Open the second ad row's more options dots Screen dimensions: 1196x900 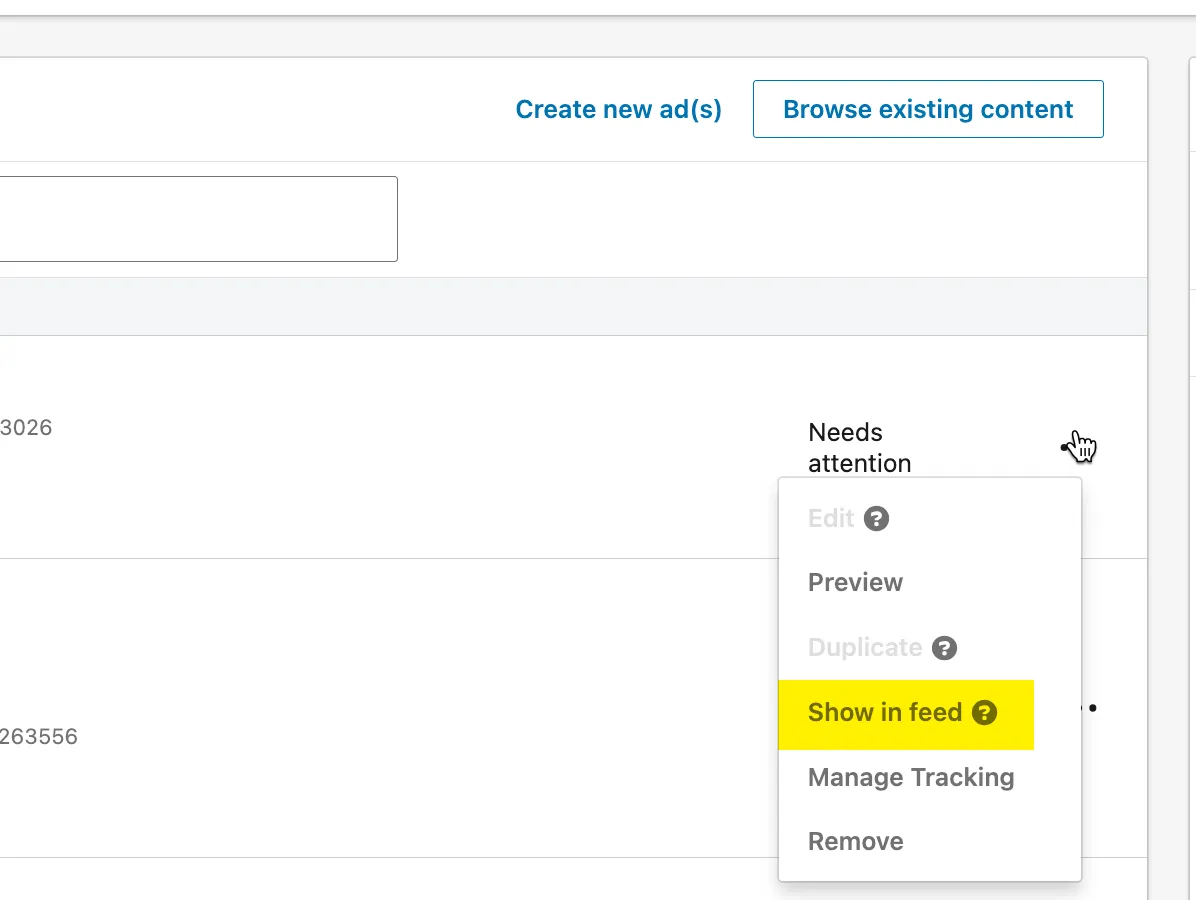[x=1090, y=708]
